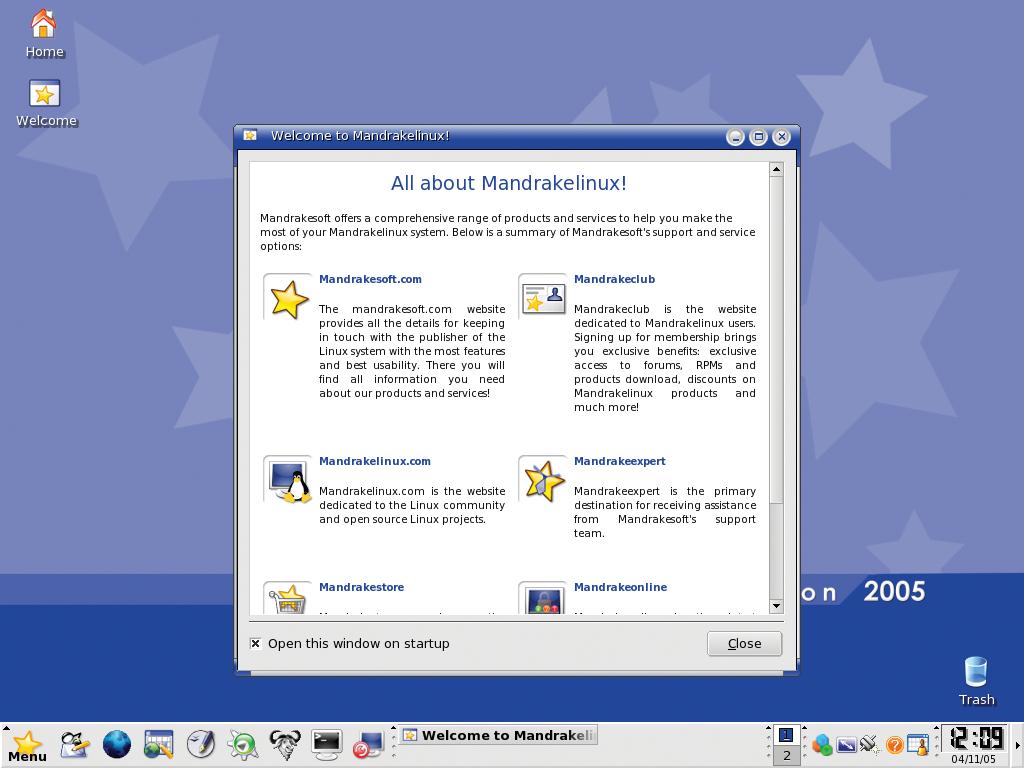Click the Mandrakeclub membership card icon

(543, 298)
